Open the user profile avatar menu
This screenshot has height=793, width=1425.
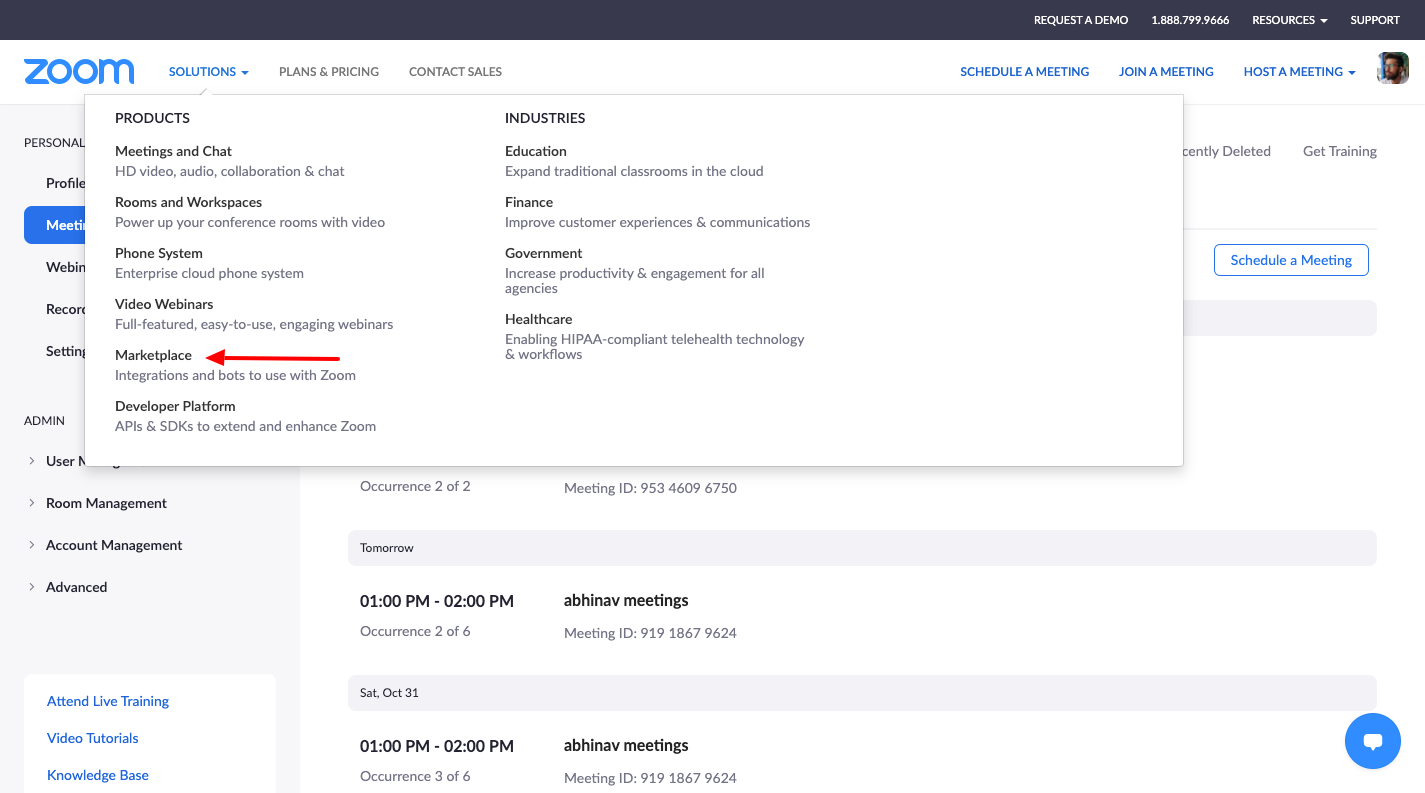1392,69
